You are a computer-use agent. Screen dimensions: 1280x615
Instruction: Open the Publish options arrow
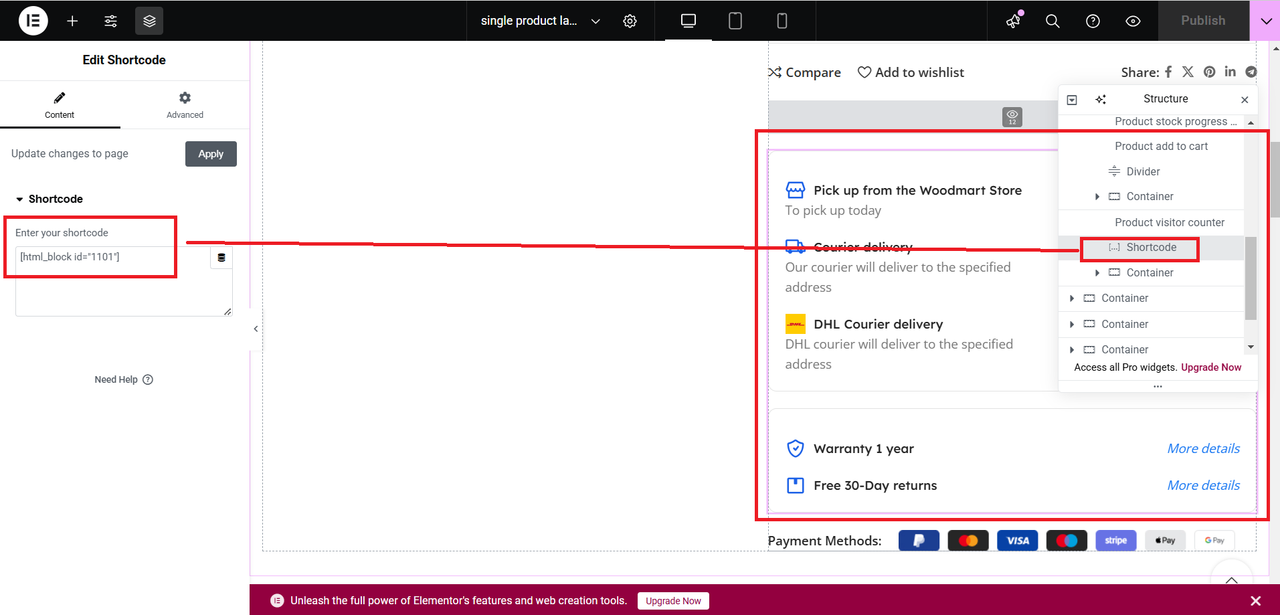[1265, 20]
